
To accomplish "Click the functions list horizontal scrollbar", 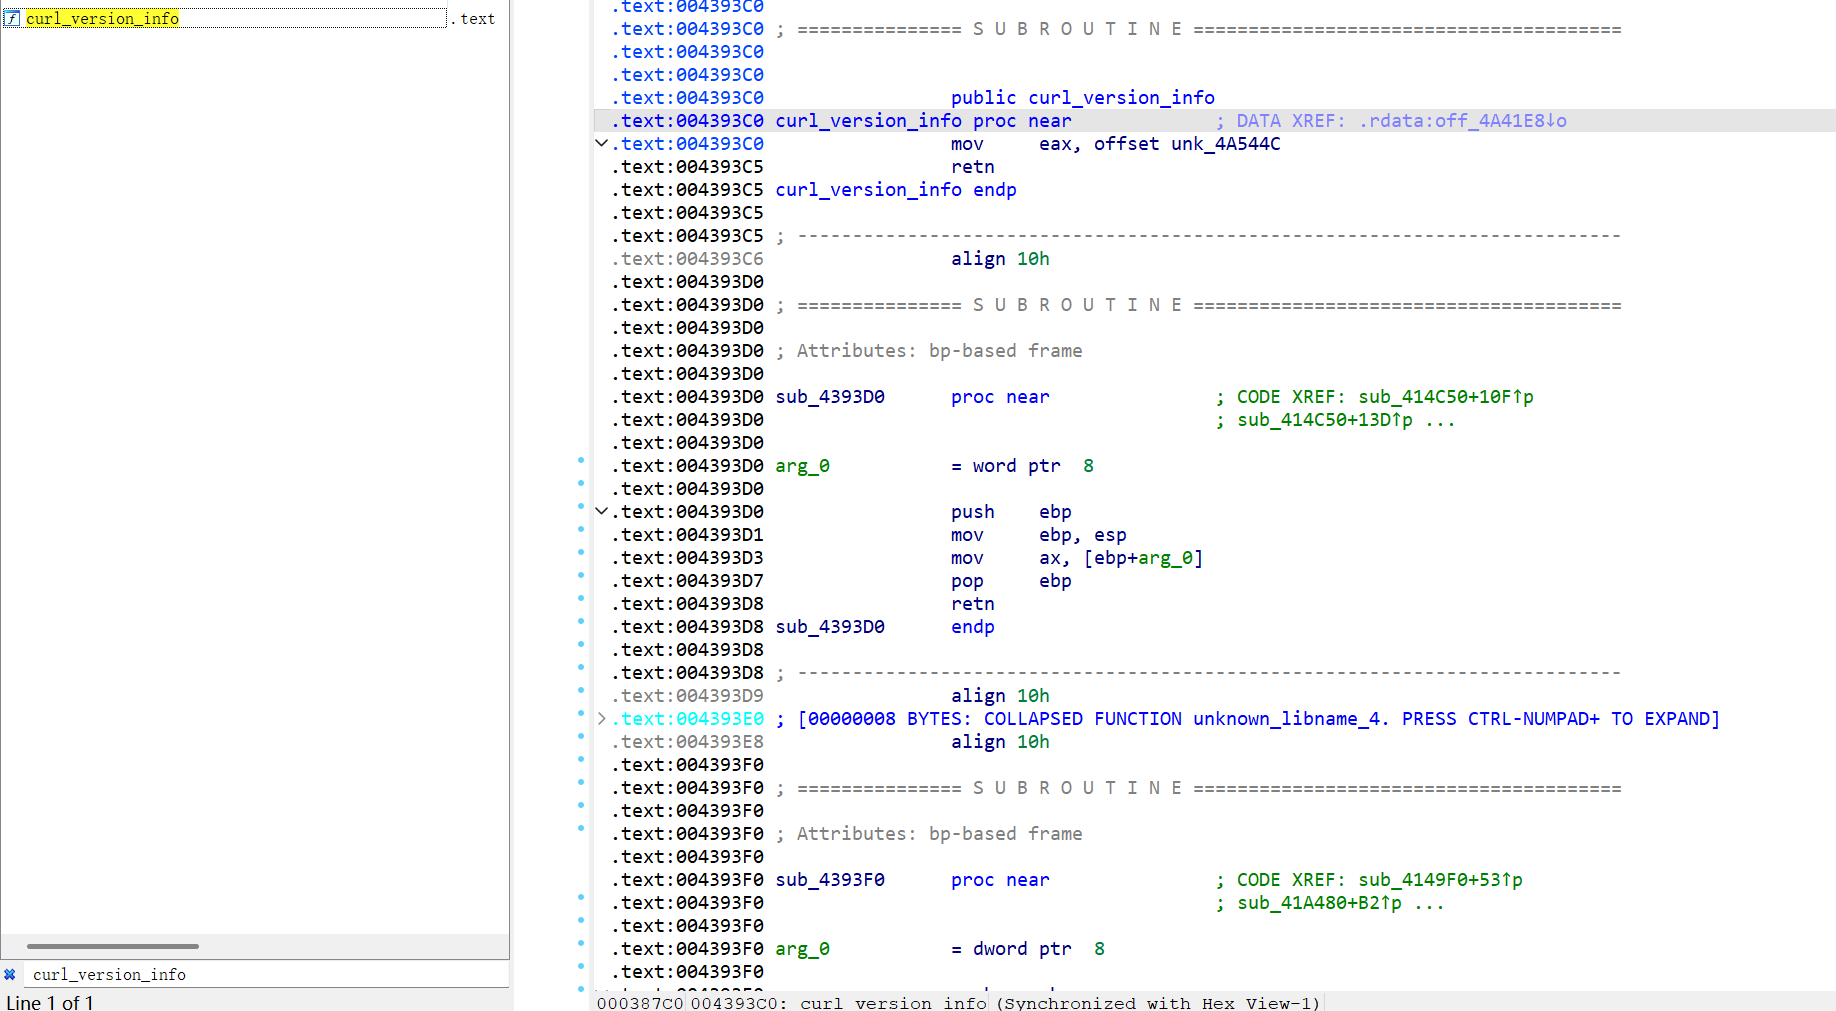I will click(x=113, y=945).
